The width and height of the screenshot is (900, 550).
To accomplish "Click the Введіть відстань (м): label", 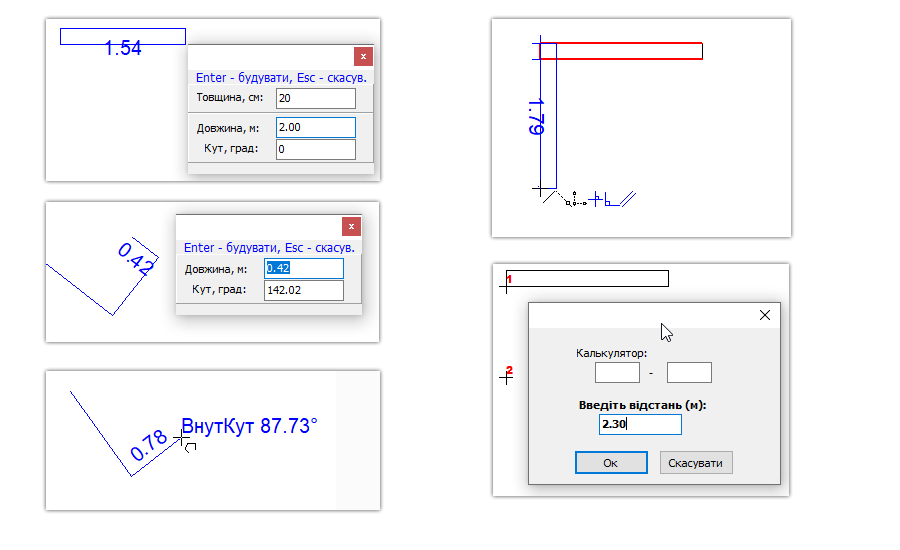I will coord(642,405).
